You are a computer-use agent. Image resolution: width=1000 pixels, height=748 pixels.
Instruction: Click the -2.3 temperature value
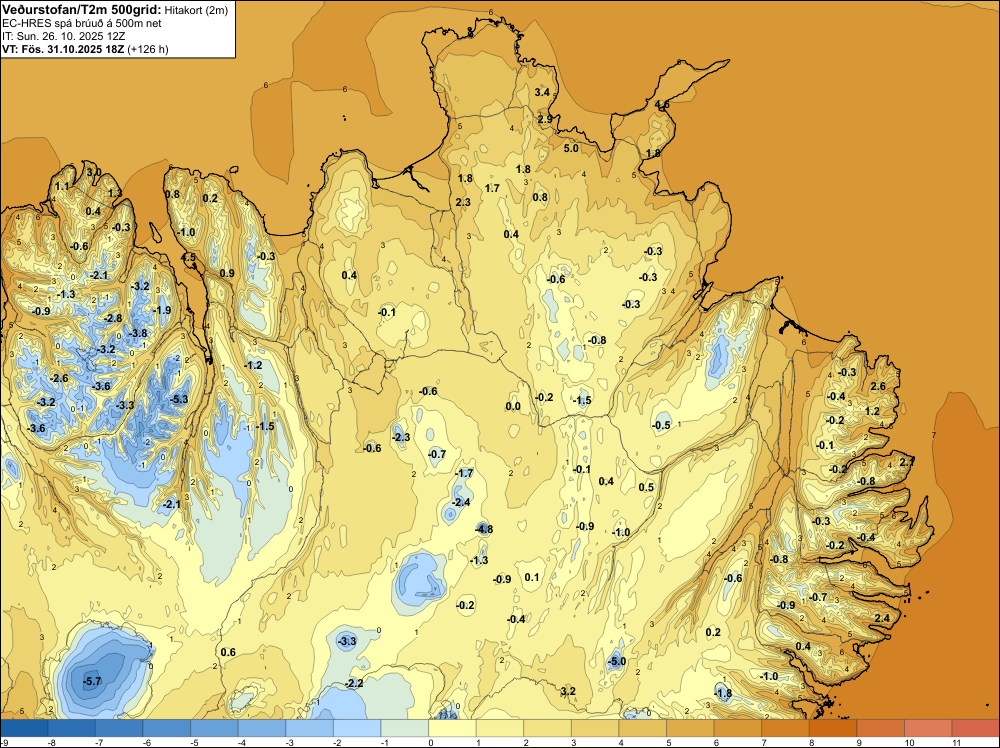pos(401,437)
